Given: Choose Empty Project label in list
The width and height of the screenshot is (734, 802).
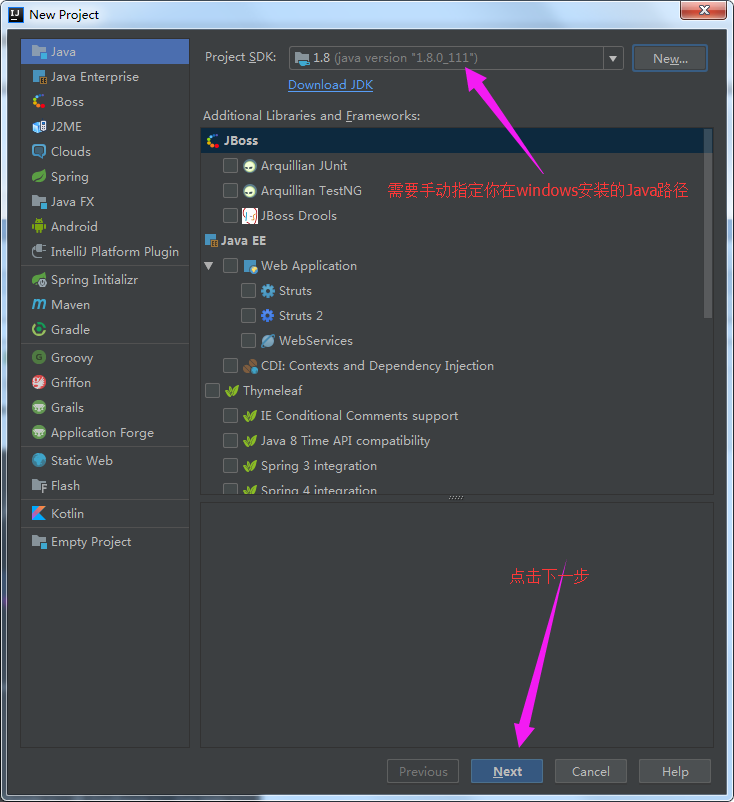Looking at the screenshot, I should [x=91, y=542].
